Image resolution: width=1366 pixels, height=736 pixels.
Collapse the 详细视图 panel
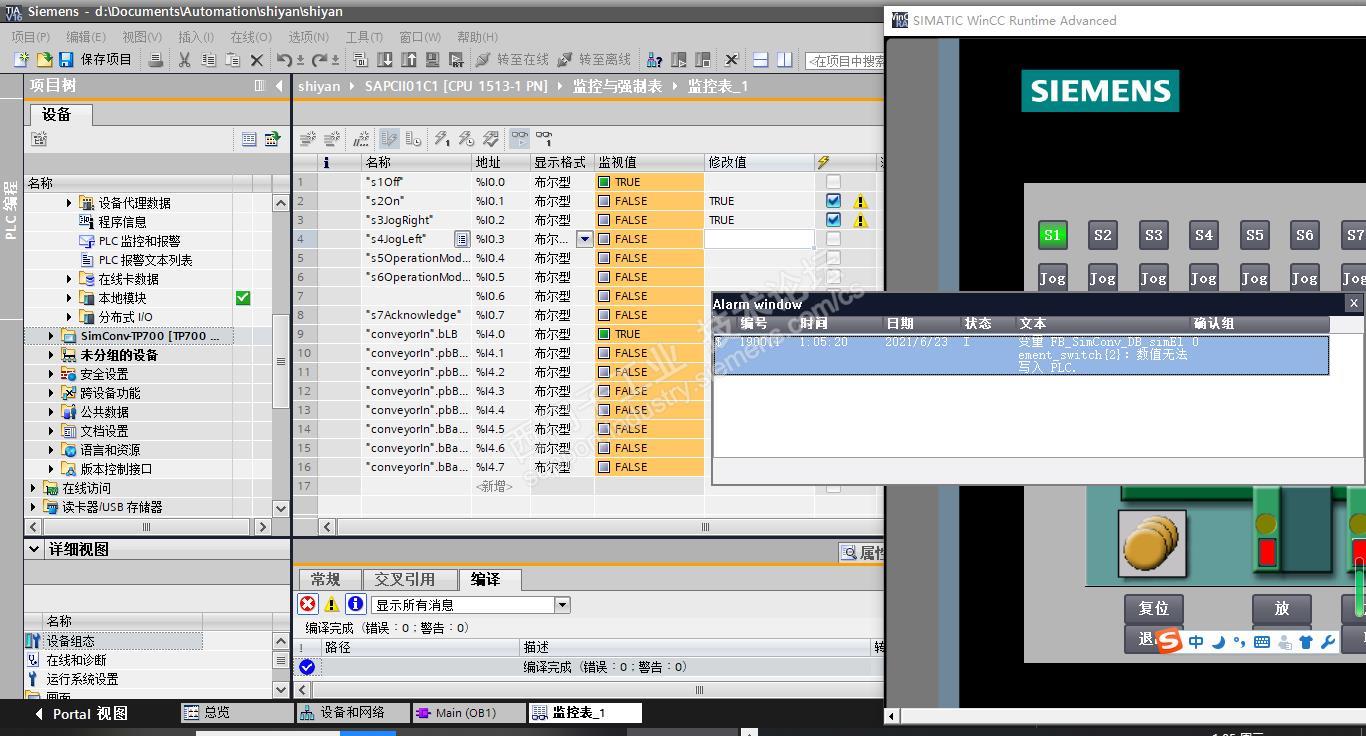[35, 549]
